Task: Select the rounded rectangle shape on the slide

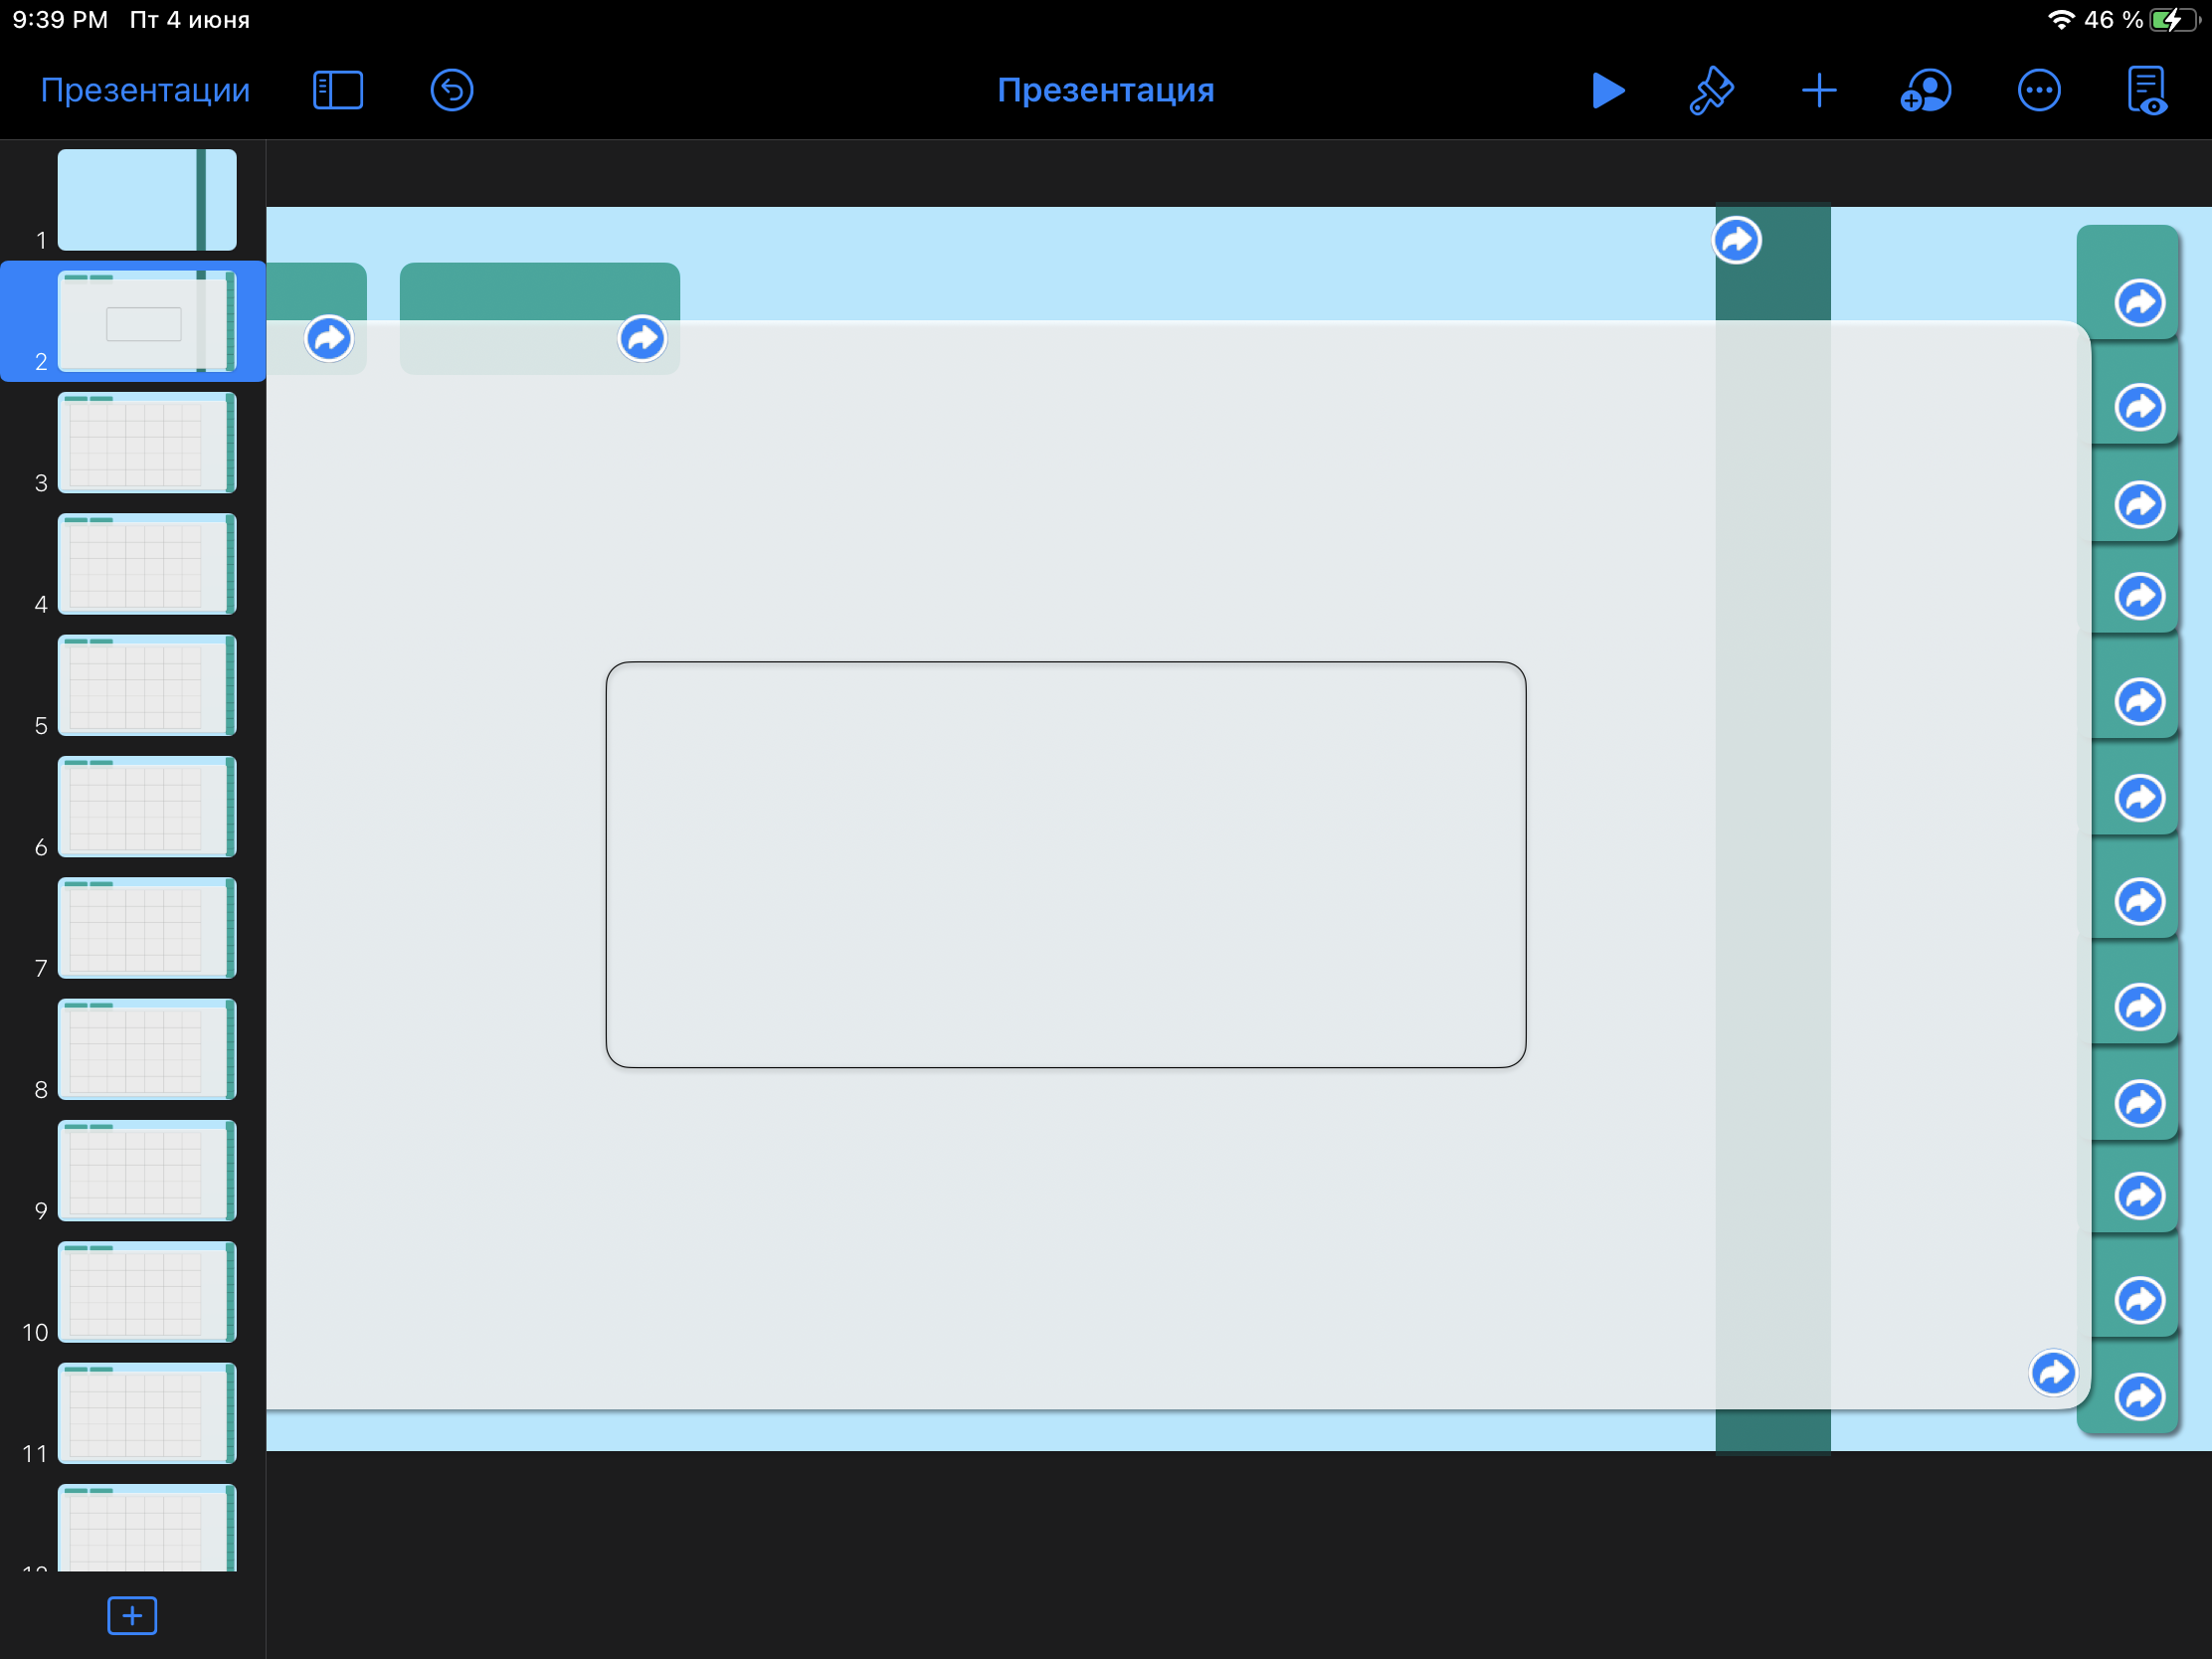Action: coord(1066,865)
